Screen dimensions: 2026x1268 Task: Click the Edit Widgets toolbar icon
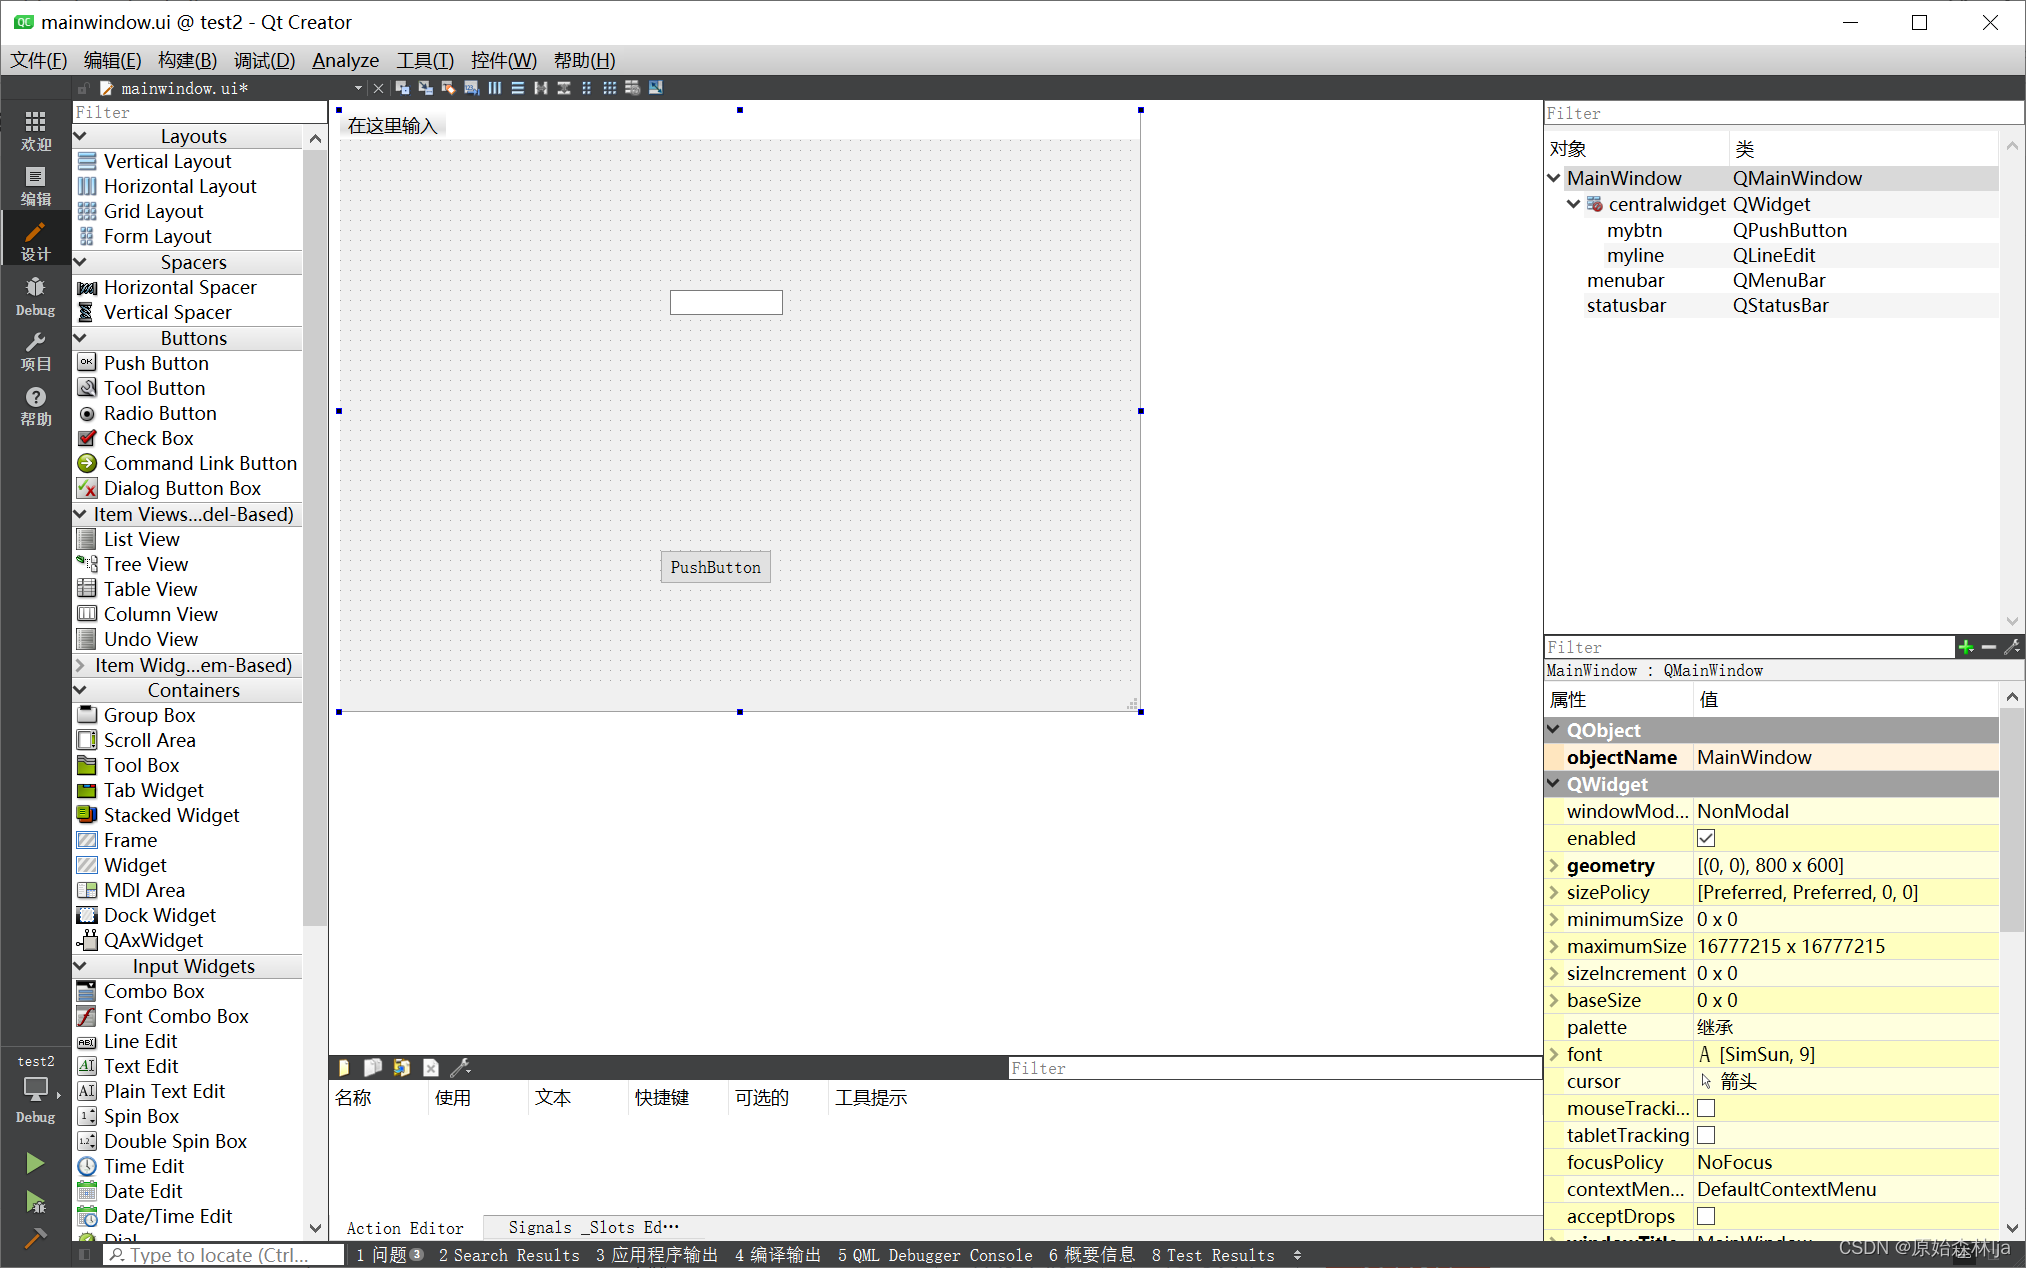[402, 88]
